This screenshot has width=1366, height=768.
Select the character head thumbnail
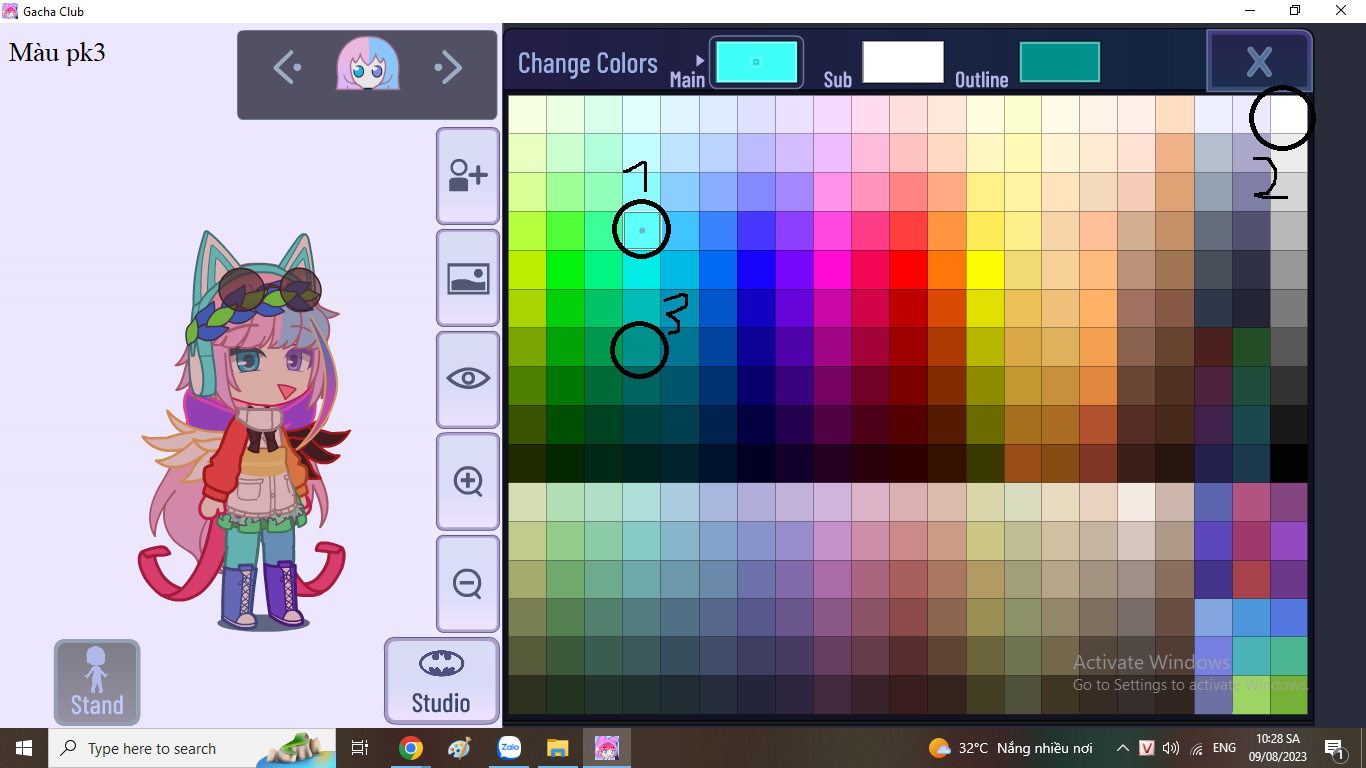point(368,66)
